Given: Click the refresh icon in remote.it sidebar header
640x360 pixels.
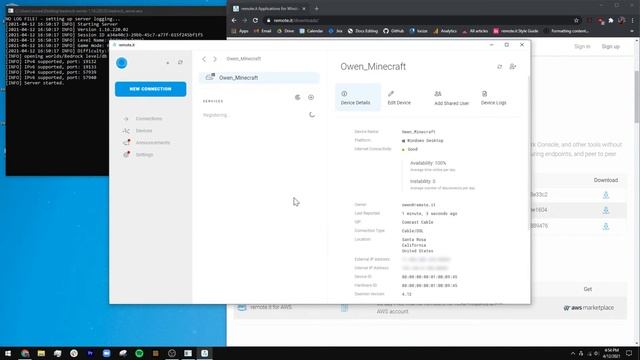Looking at the screenshot, I should pyautogui.click(x=180, y=62).
